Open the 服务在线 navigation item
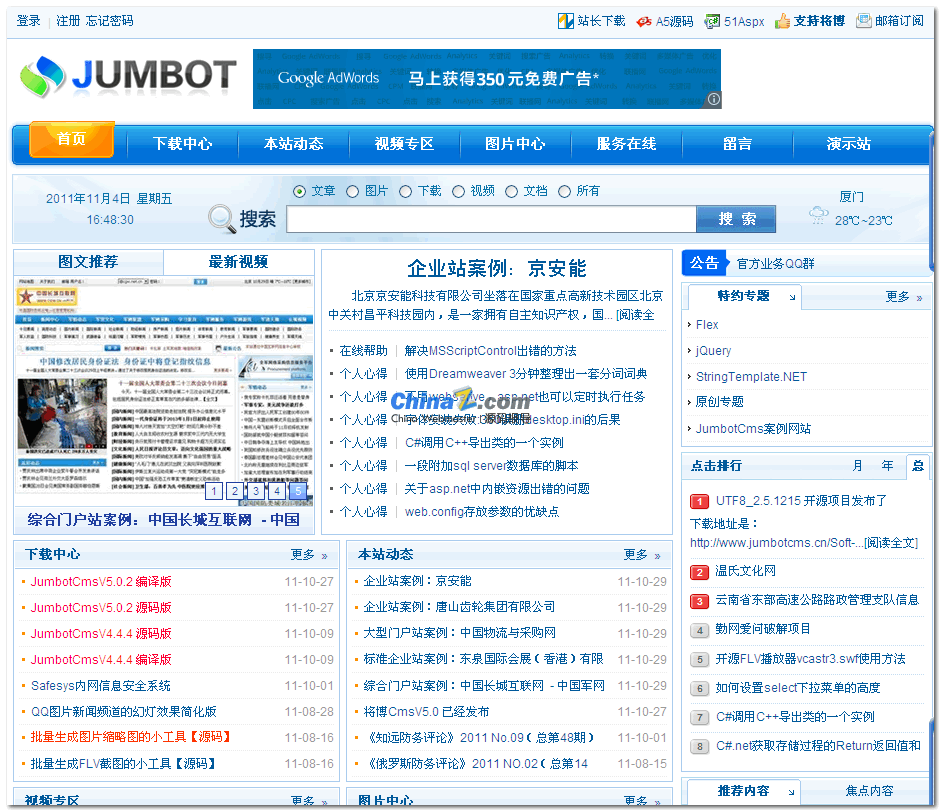The image size is (941, 812). point(626,144)
